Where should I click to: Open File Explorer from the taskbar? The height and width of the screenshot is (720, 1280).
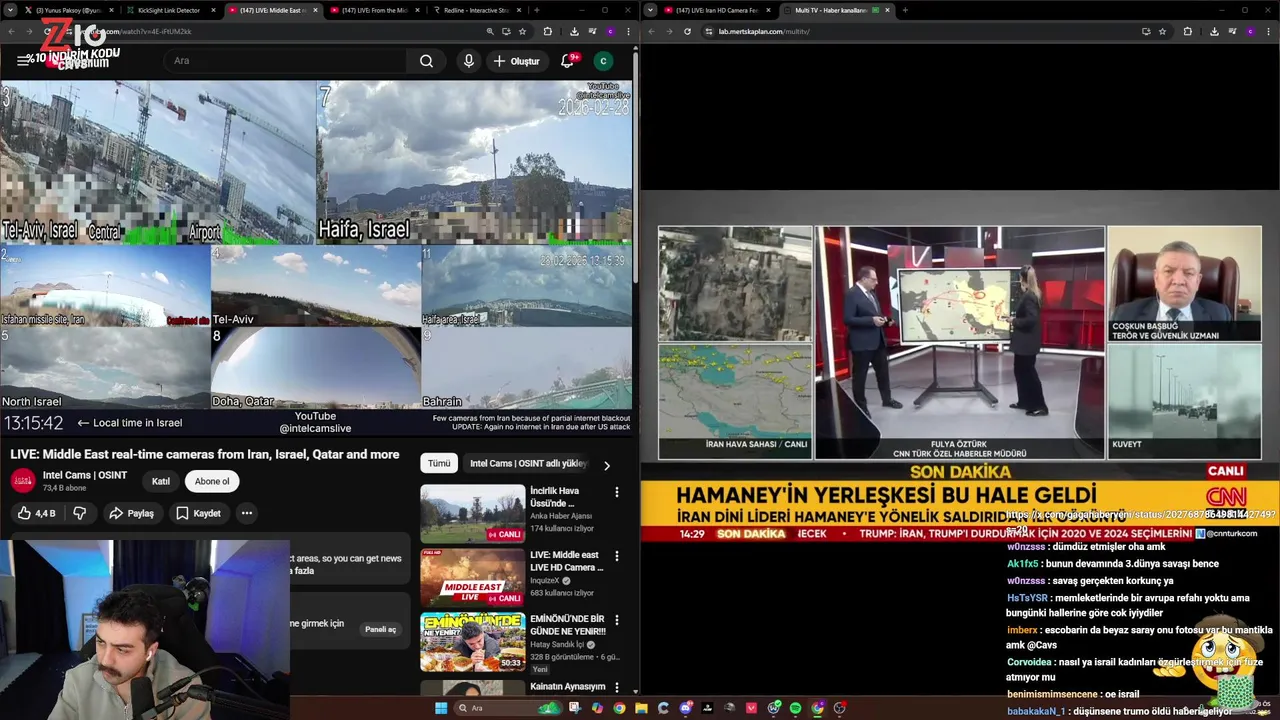(641, 708)
